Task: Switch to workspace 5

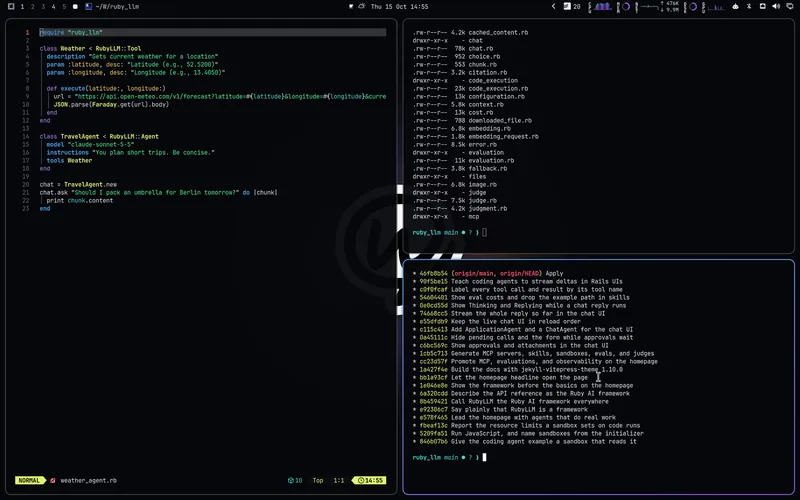Action: click(64, 7)
